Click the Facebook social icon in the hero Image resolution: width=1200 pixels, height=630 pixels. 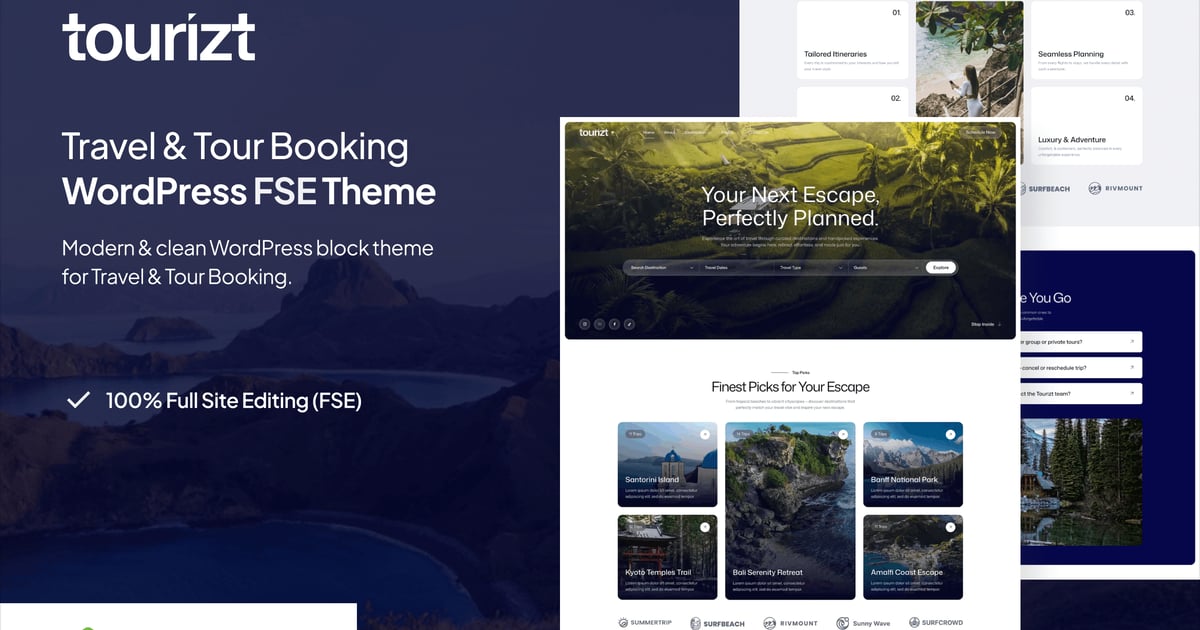pyautogui.click(x=614, y=324)
